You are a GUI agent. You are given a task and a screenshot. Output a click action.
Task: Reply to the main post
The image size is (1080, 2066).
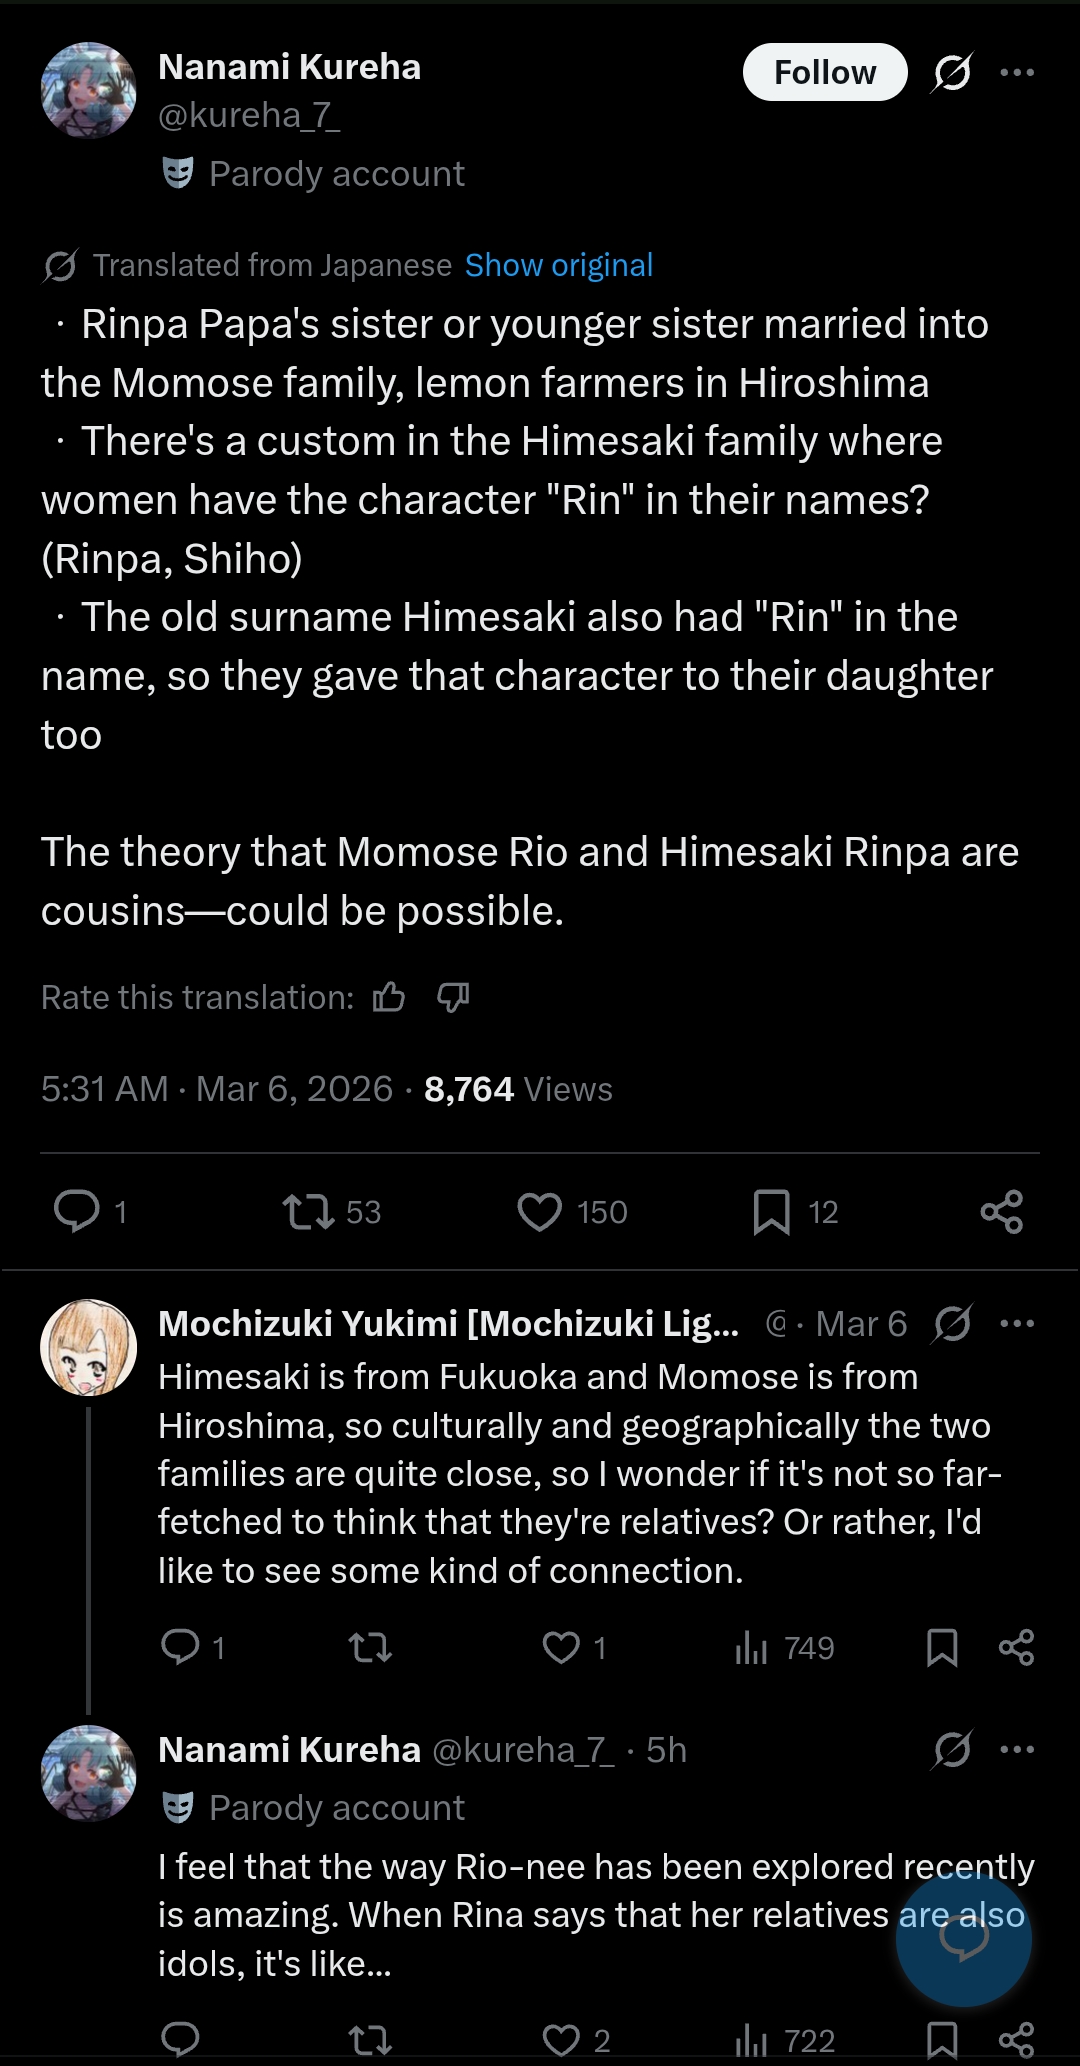pos(77,1211)
